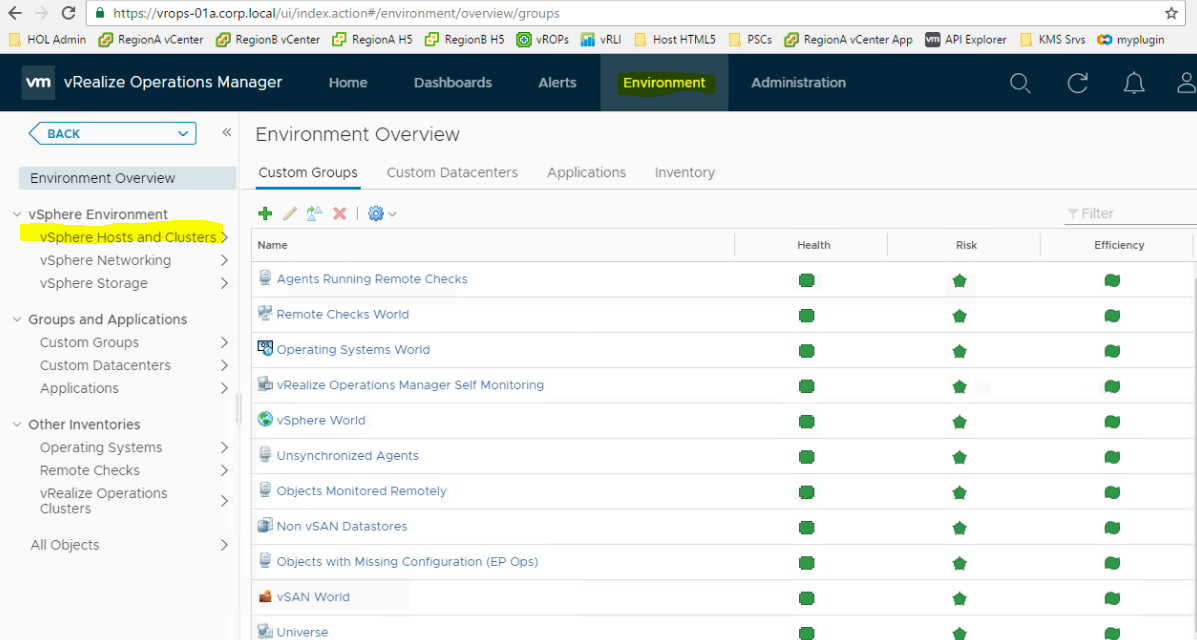Viewport: 1197px width, 640px height.
Task: Collapse the Groups and Applications section
Action: coord(17,319)
